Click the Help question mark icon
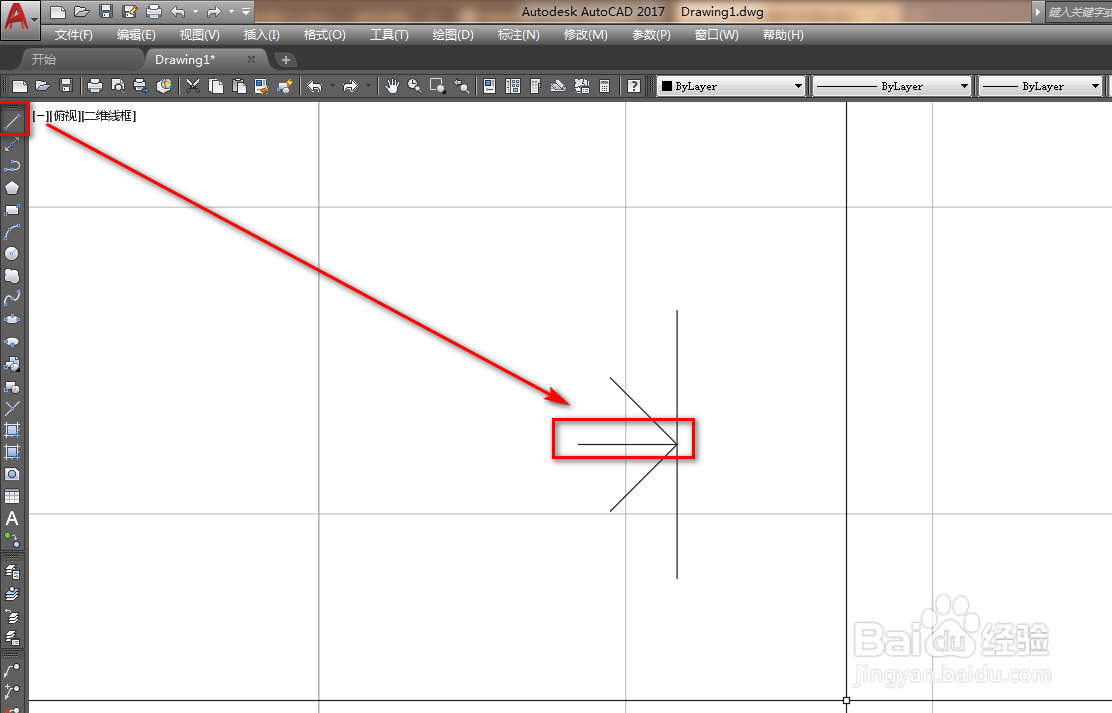Image resolution: width=1112 pixels, height=713 pixels. pos(633,87)
